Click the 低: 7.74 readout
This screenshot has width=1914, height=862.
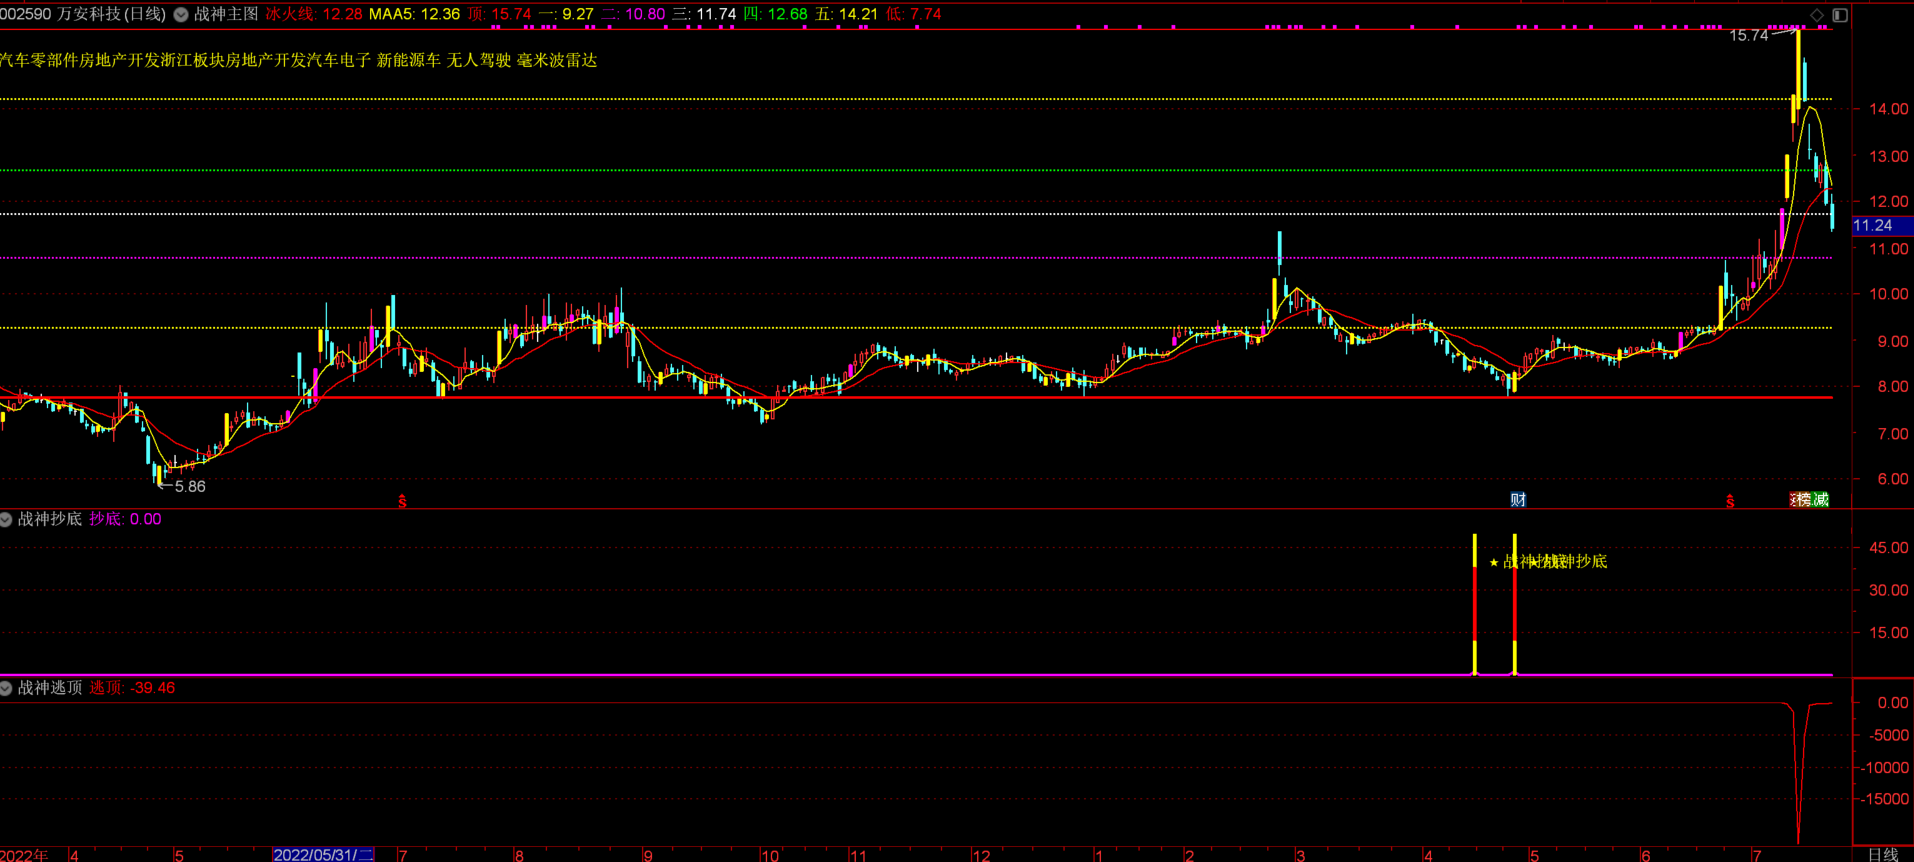coord(914,14)
